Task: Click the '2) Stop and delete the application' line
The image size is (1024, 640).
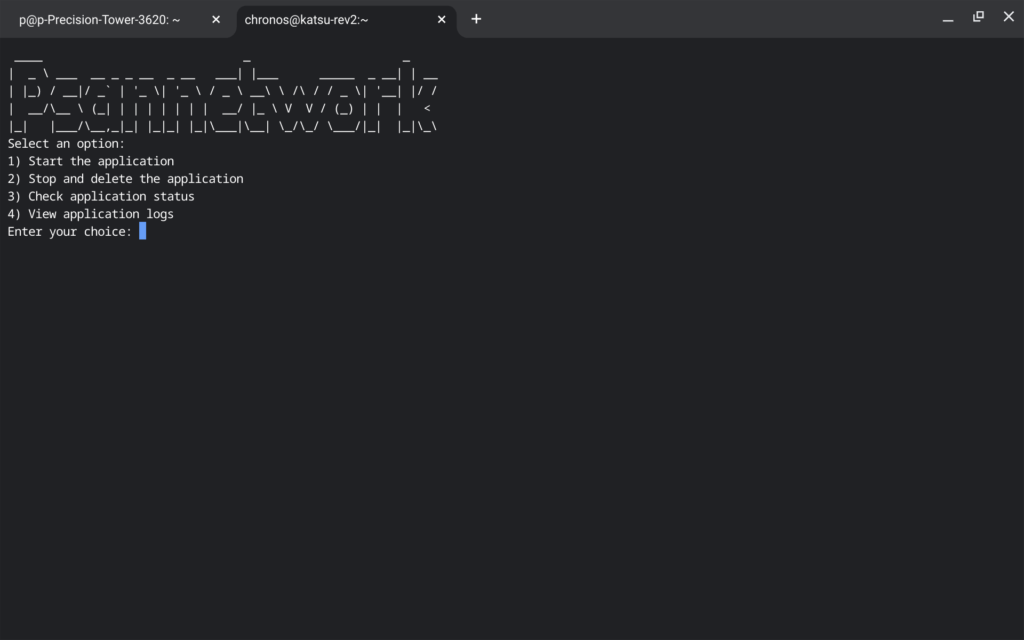Action: click(x=125, y=179)
